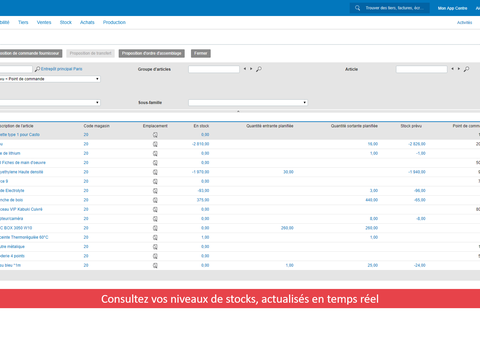The image size is (480, 360).
Task: Open the Activités link
Action: (464, 22)
